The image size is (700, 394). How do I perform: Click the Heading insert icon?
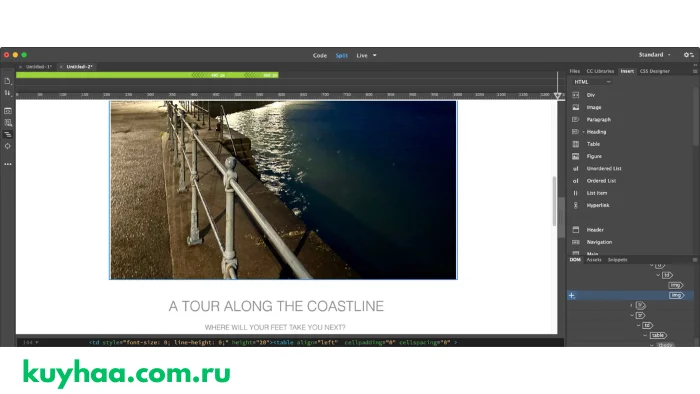point(575,132)
